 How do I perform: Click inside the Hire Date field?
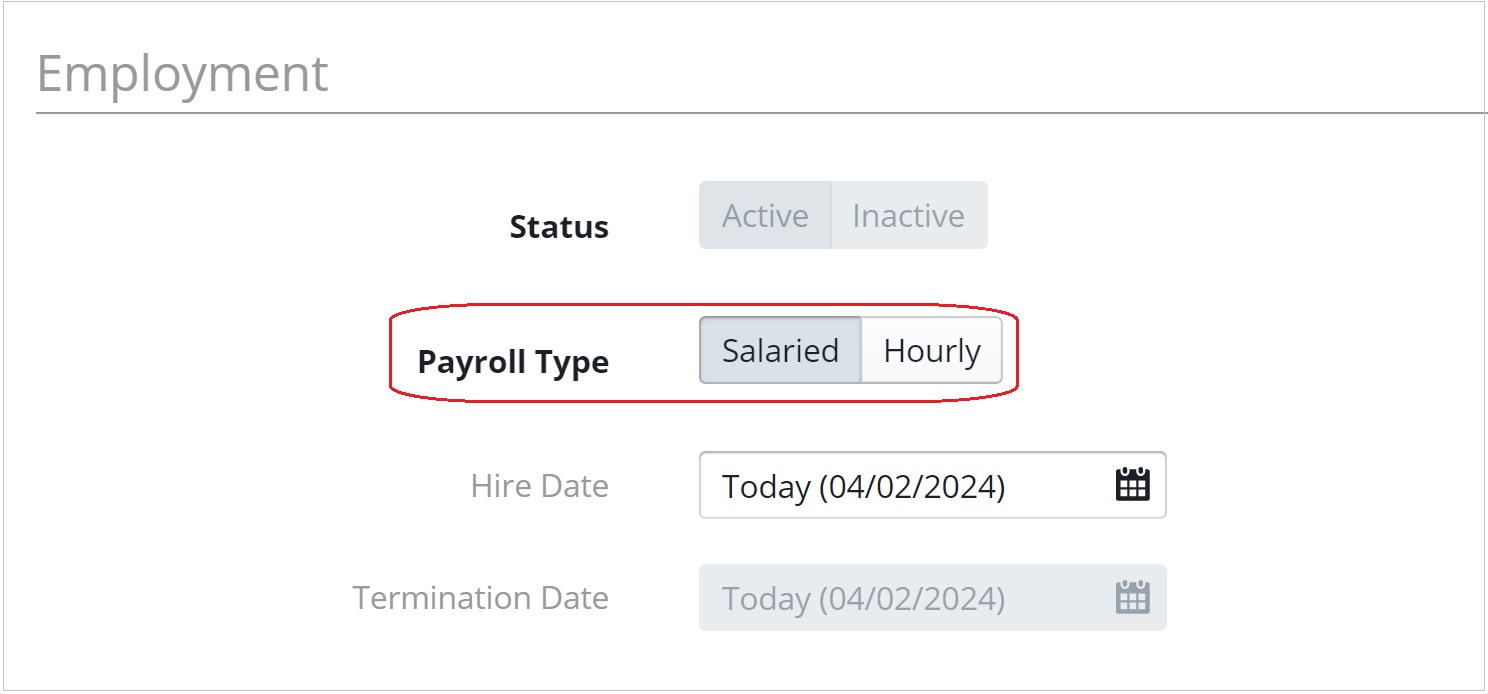click(x=932, y=485)
